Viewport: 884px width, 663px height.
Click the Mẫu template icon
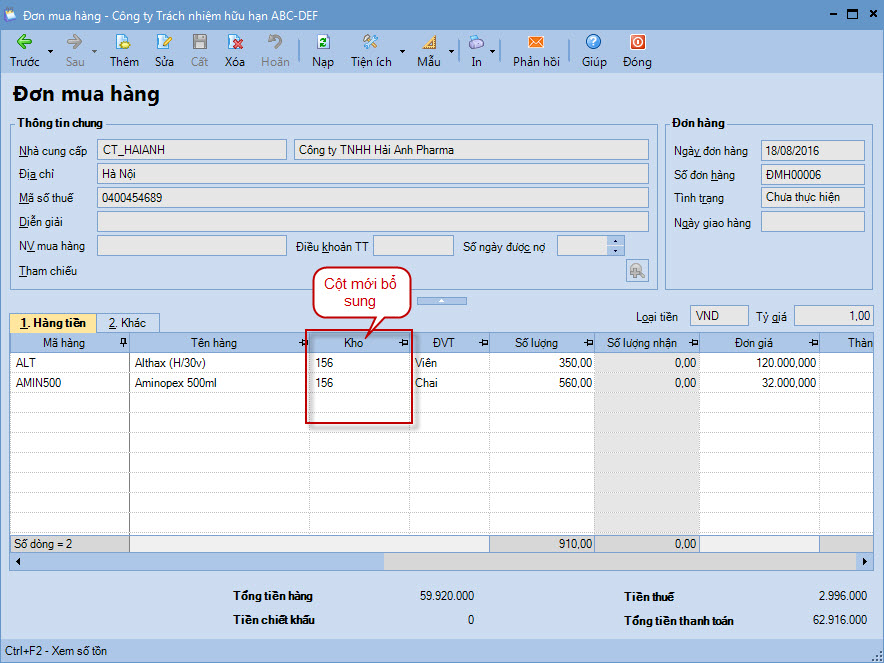[x=429, y=42]
